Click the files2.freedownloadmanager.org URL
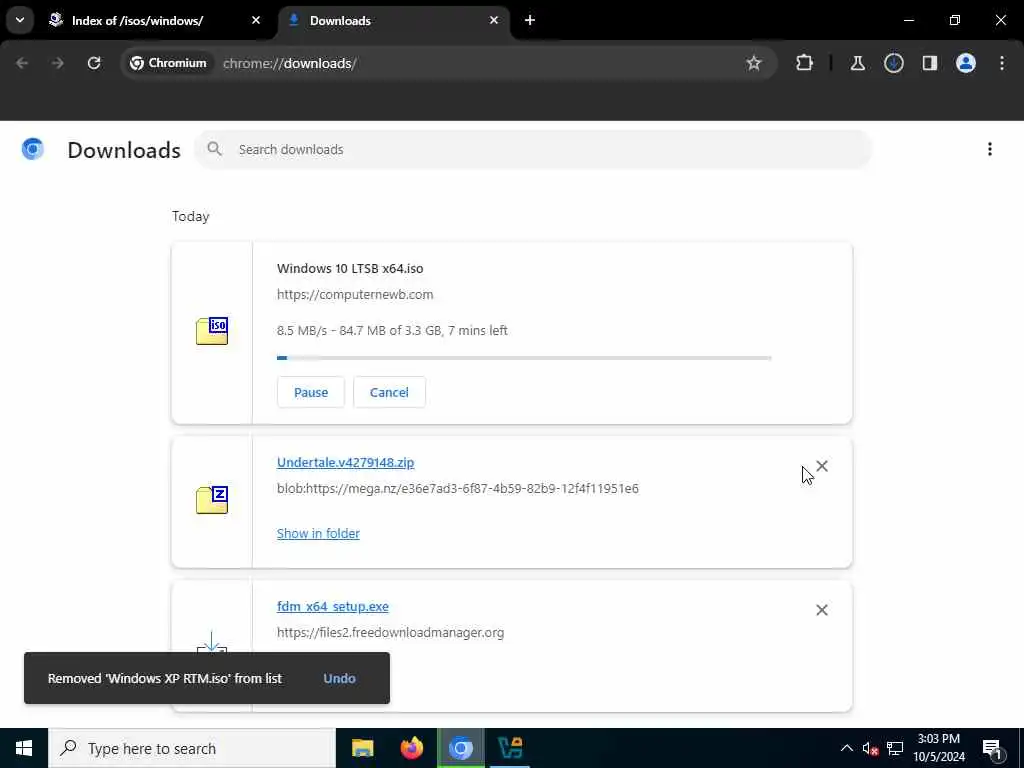The width and height of the screenshot is (1024, 768). coord(391,633)
